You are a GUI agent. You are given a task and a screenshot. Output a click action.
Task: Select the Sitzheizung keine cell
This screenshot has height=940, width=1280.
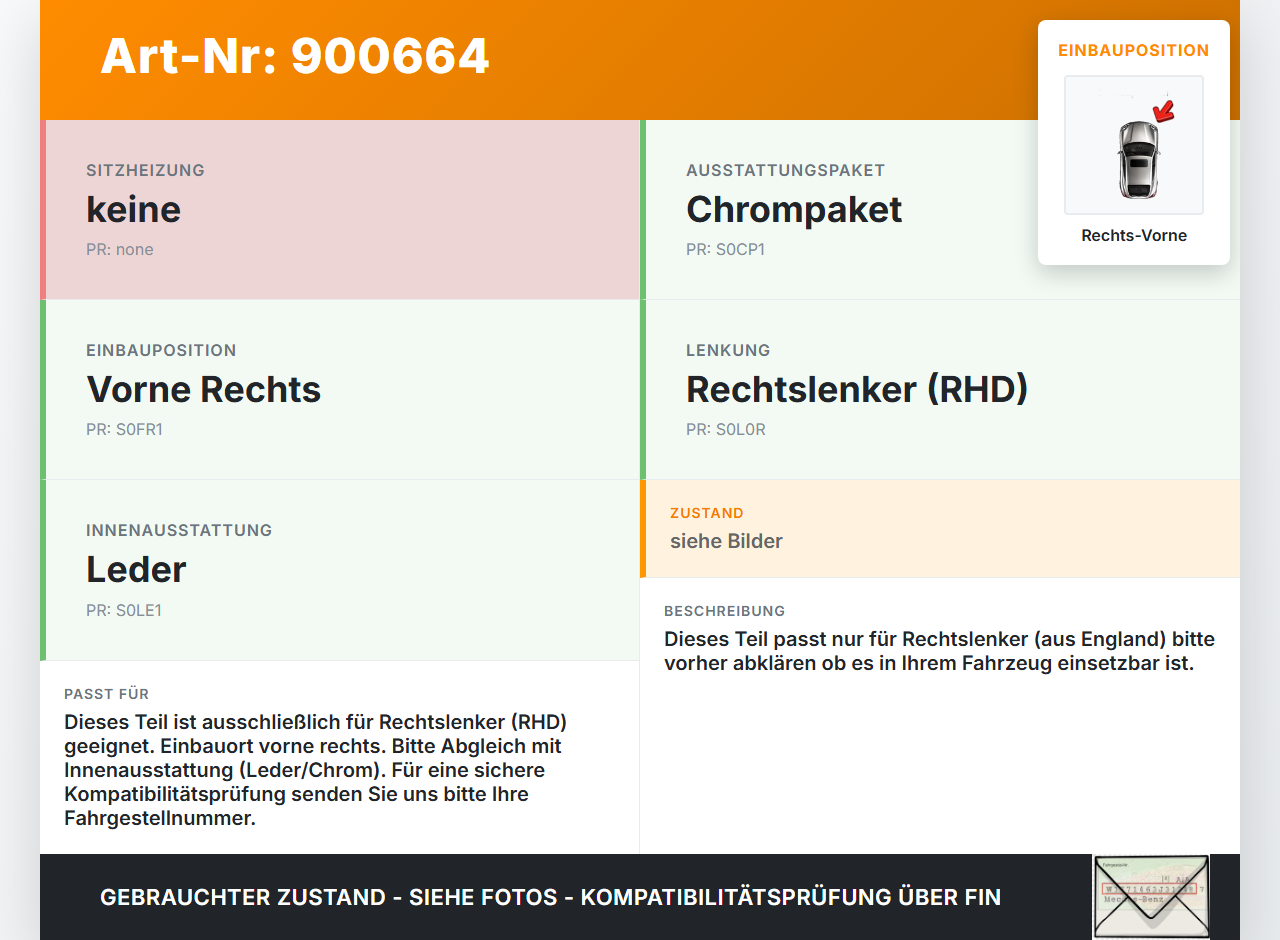click(340, 210)
